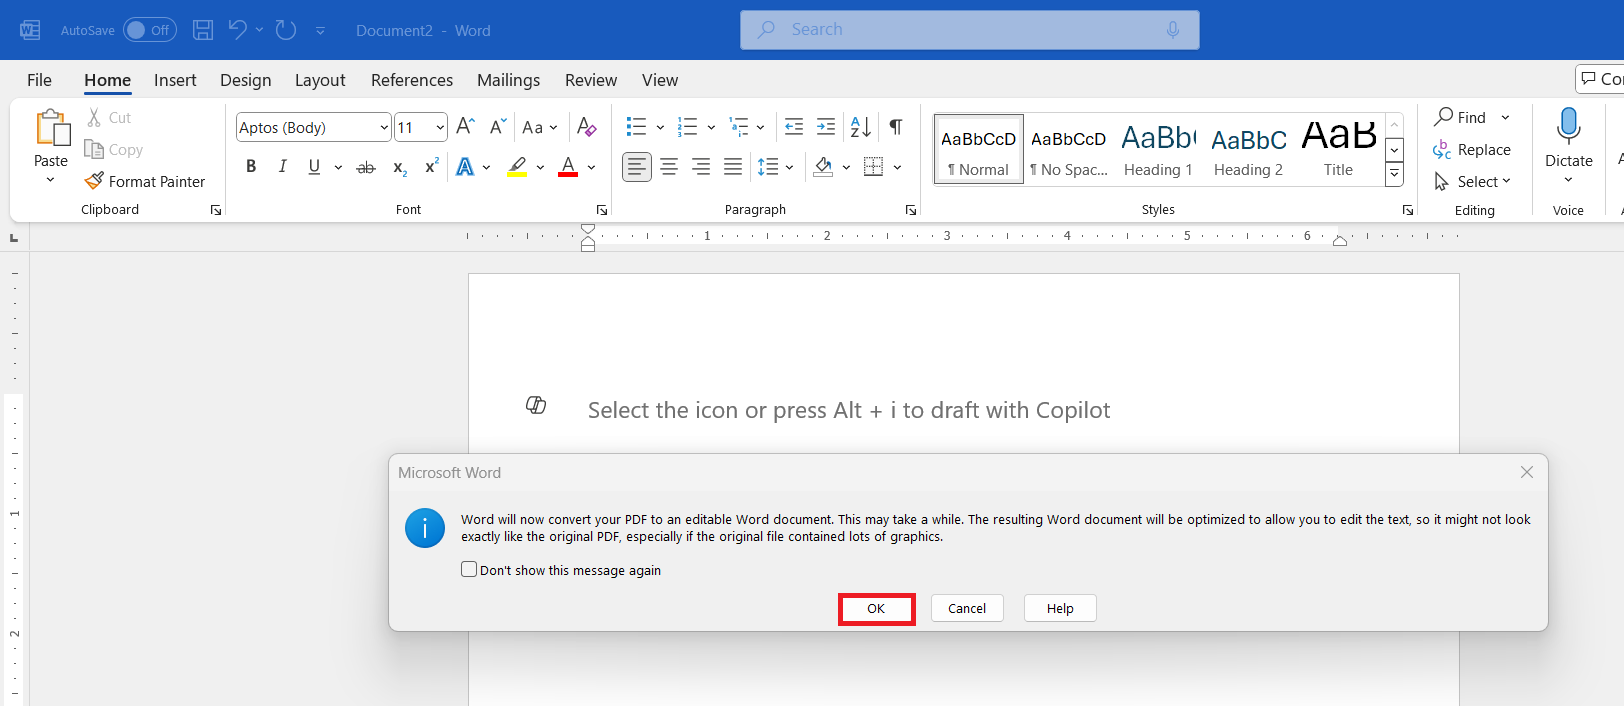This screenshot has width=1624, height=706.
Task: Apply Heading 1 style
Action: (x=1158, y=149)
